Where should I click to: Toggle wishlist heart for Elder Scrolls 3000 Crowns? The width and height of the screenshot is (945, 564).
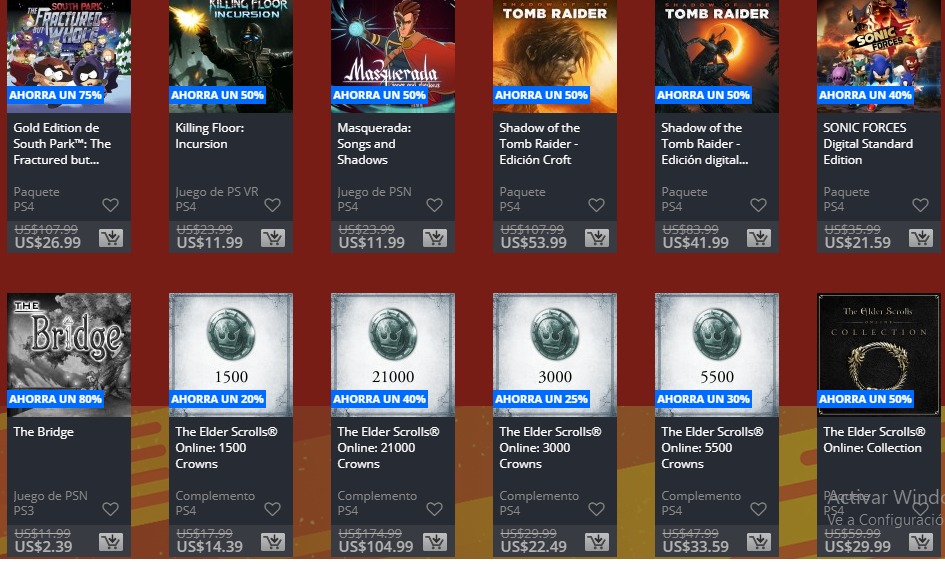(596, 509)
